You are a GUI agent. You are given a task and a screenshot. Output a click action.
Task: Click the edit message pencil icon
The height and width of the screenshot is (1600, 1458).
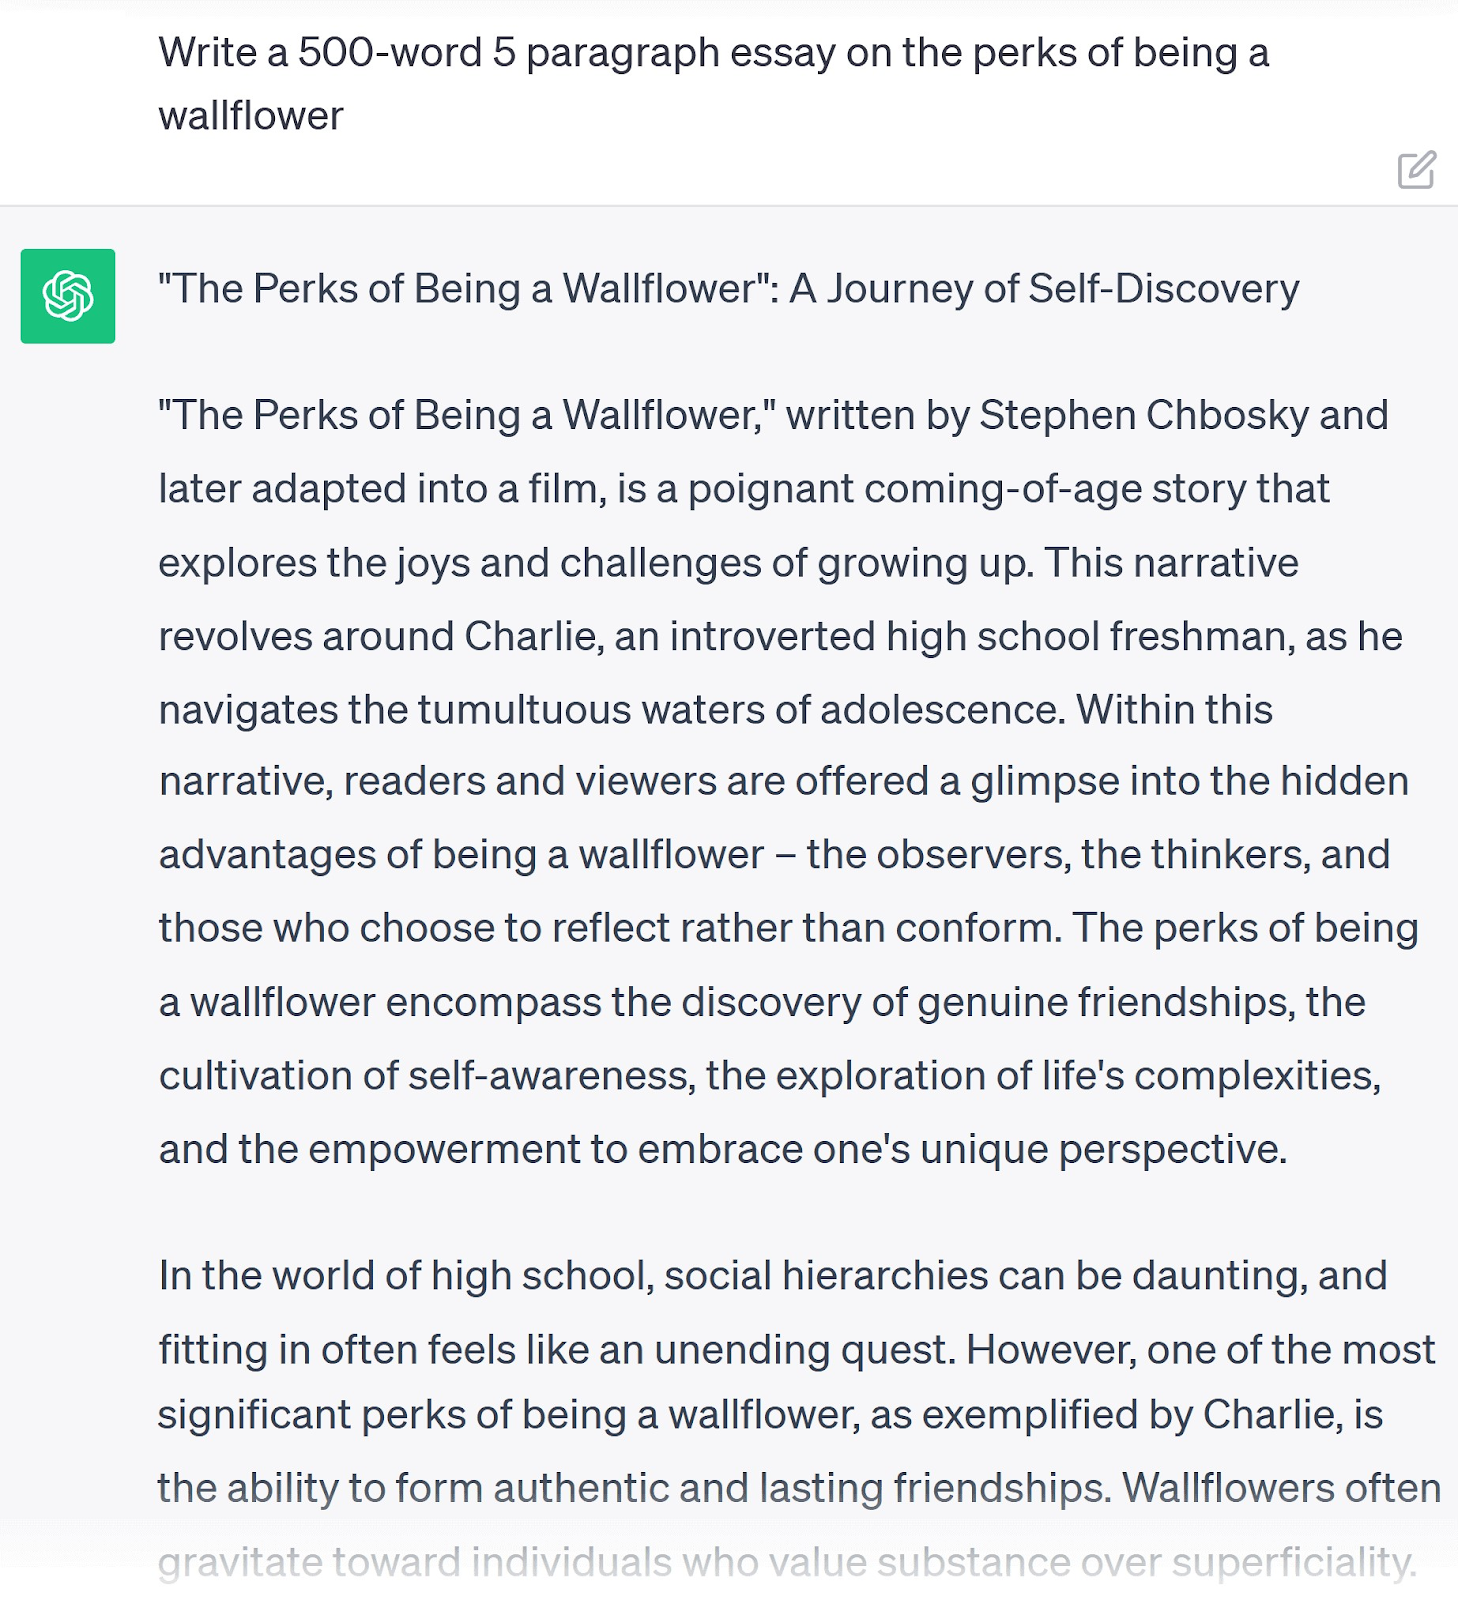click(x=1416, y=170)
